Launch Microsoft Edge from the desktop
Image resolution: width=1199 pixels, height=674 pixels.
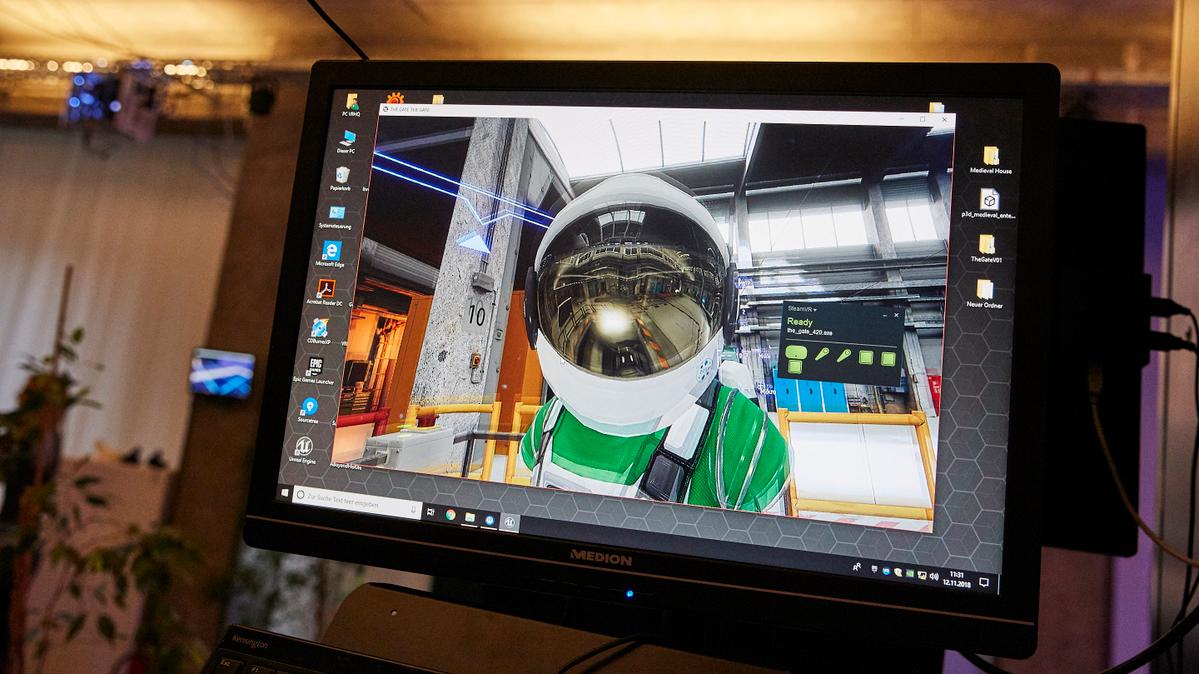pos(330,255)
